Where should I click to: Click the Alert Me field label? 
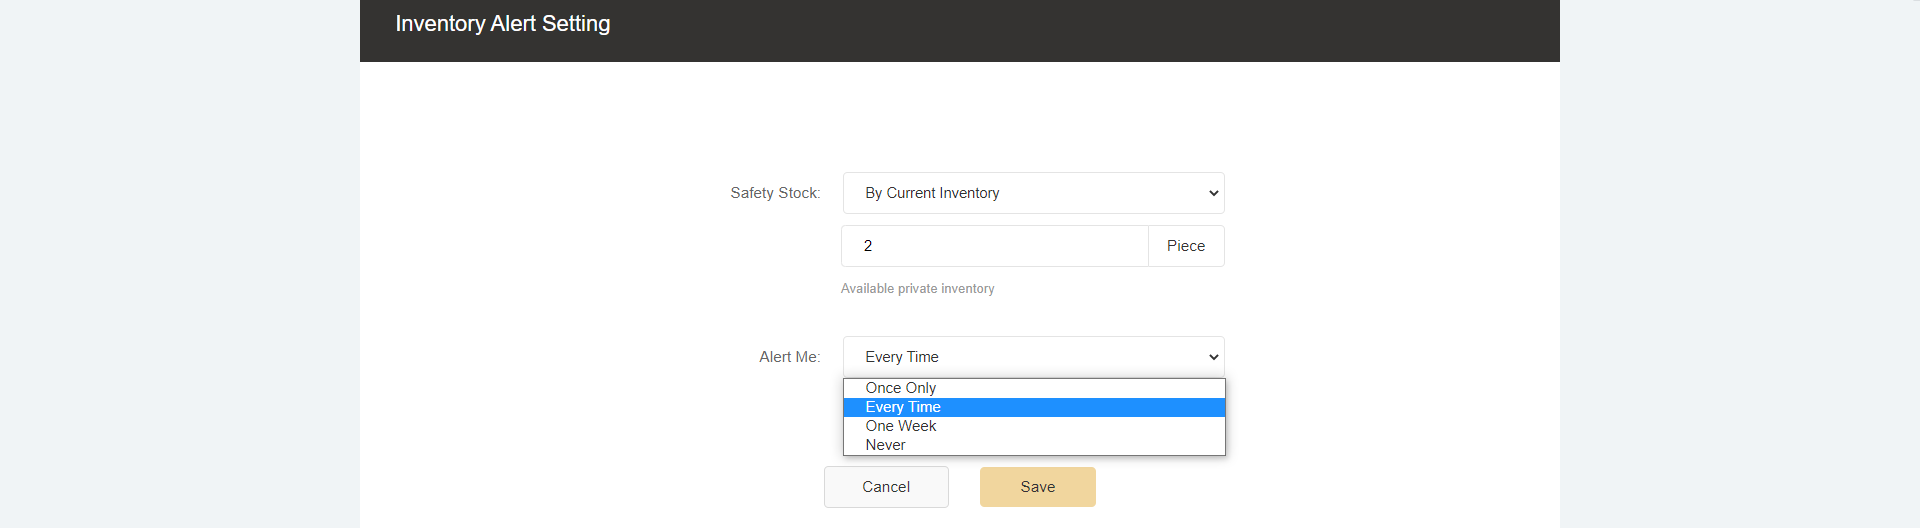pyautogui.click(x=789, y=357)
